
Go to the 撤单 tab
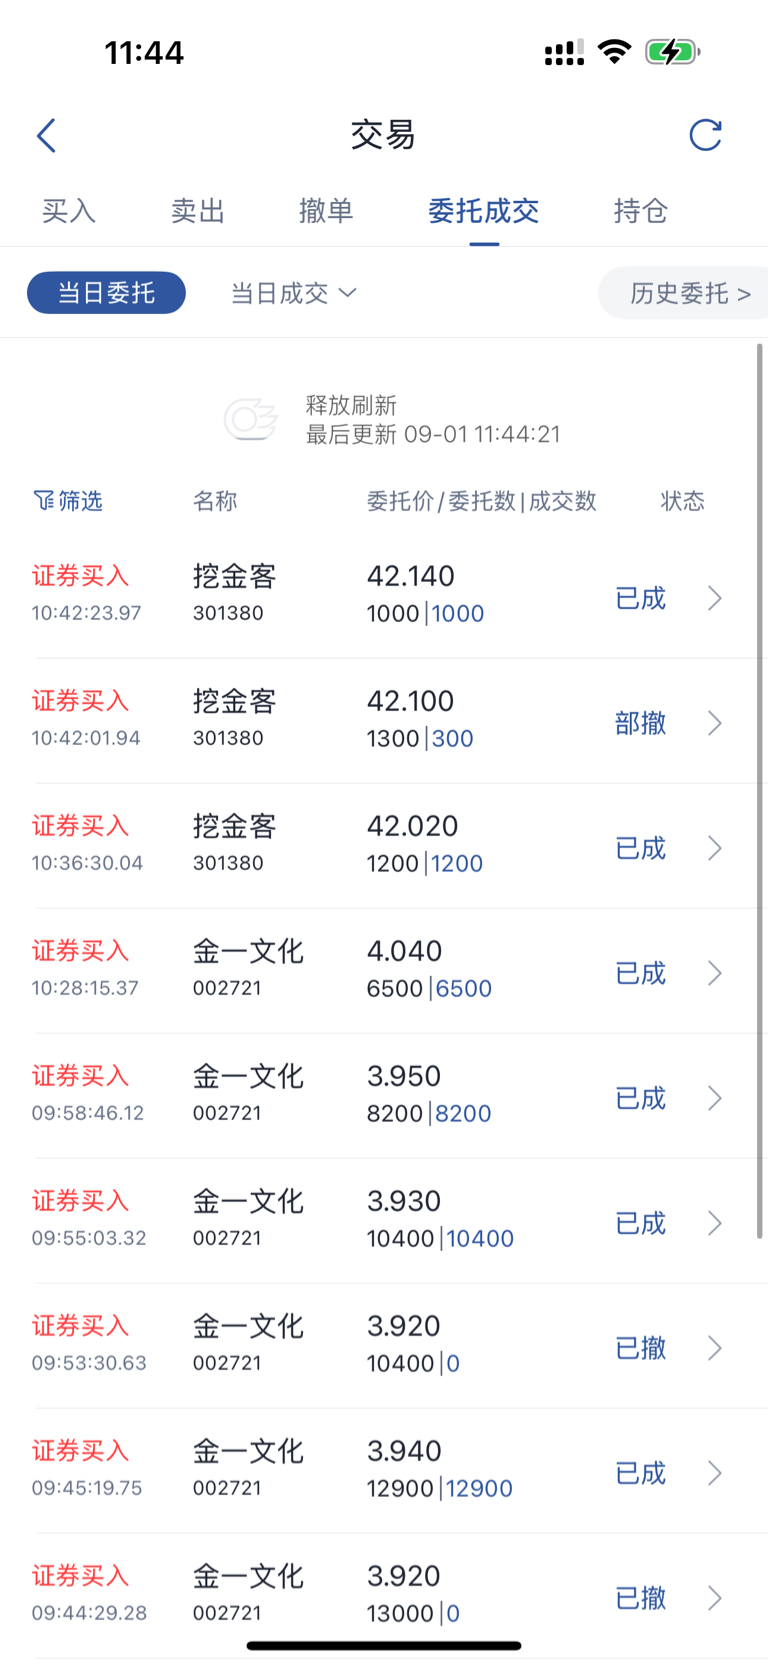click(326, 211)
